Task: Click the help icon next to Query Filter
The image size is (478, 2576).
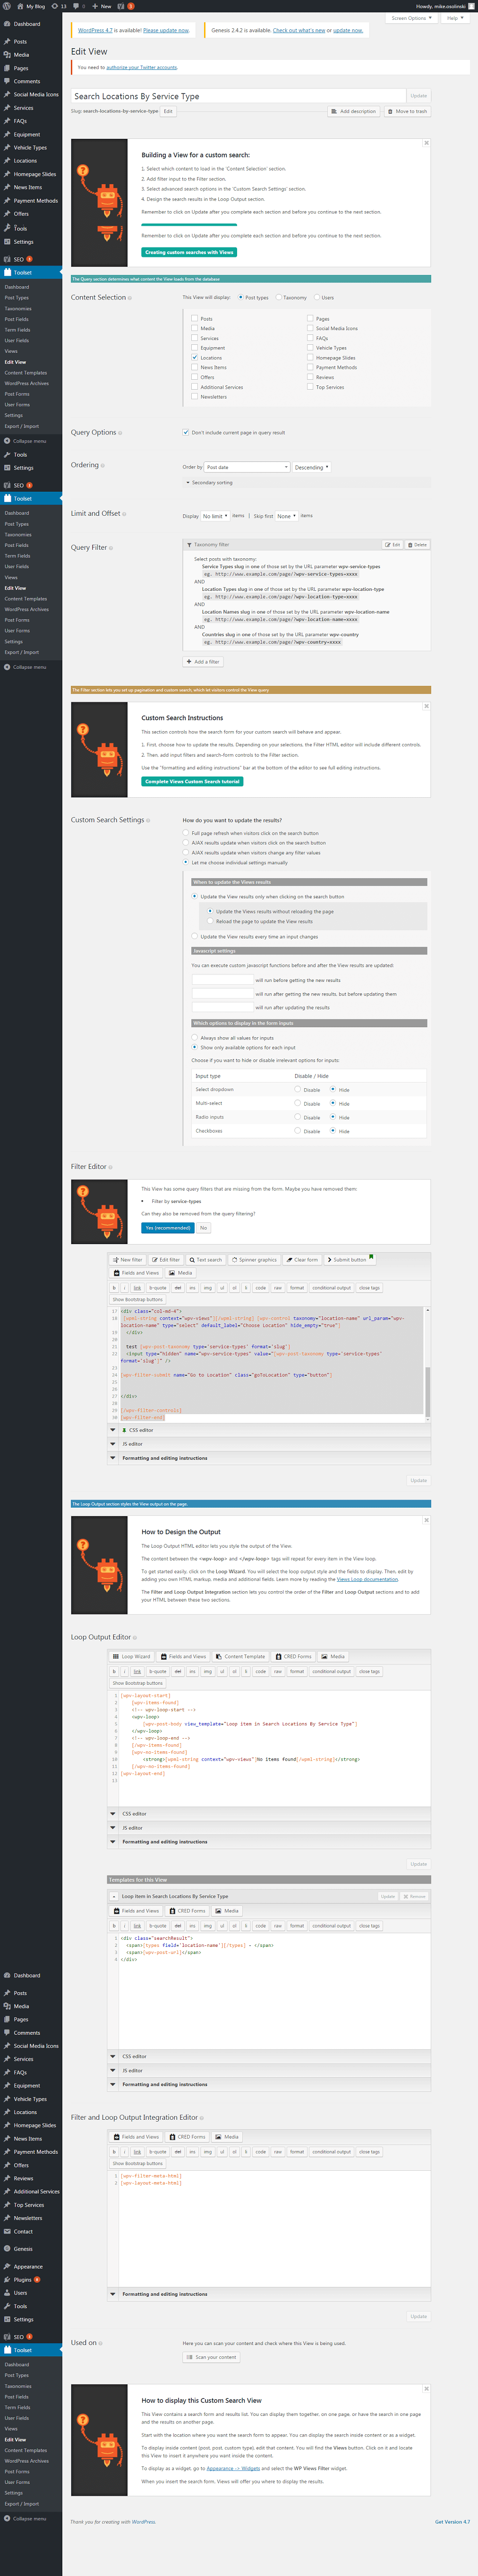Action: click(x=111, y=548)
